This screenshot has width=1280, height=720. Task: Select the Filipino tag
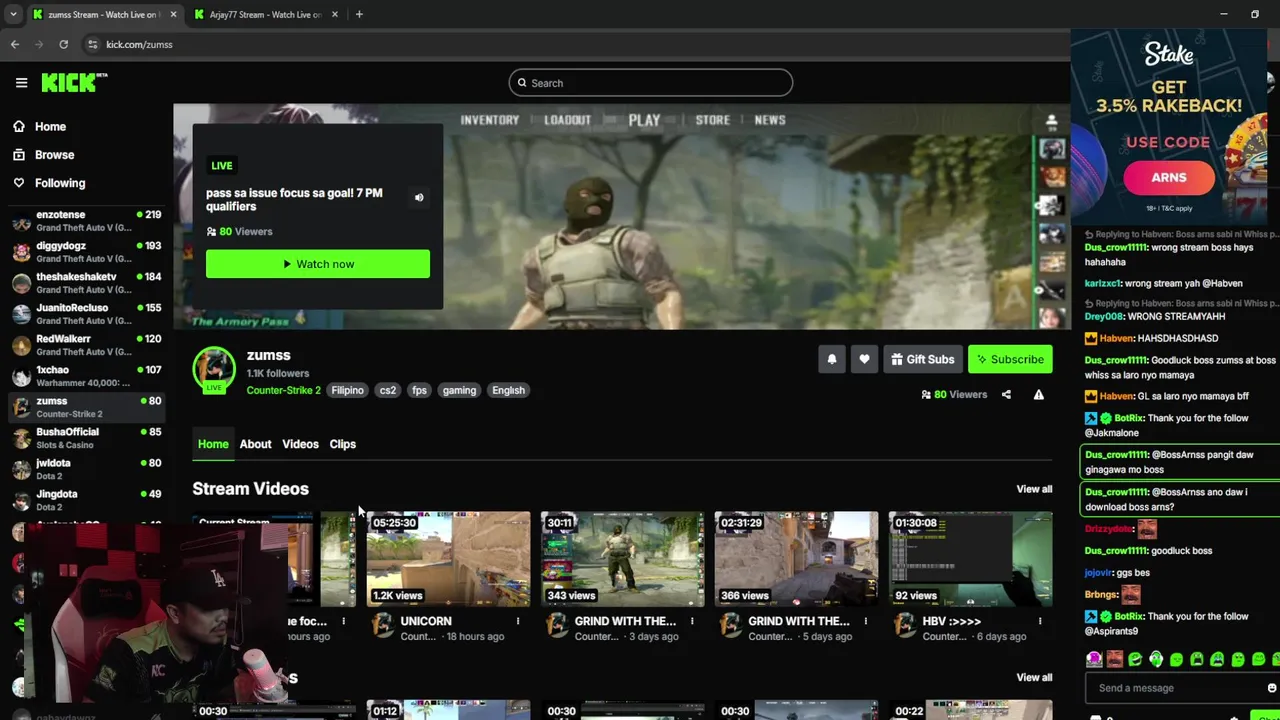tap(347, 390)
